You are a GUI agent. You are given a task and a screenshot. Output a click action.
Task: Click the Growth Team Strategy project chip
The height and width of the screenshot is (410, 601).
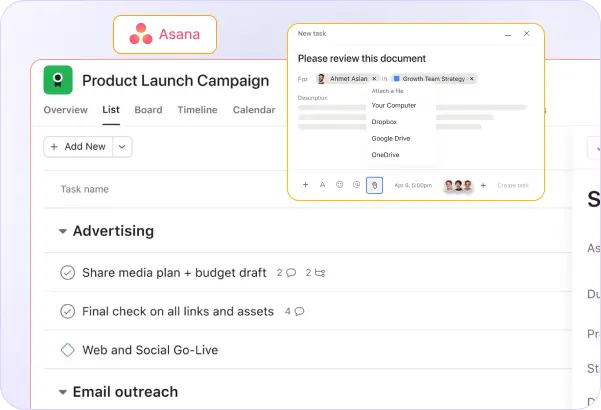click(x=434, y=79)
